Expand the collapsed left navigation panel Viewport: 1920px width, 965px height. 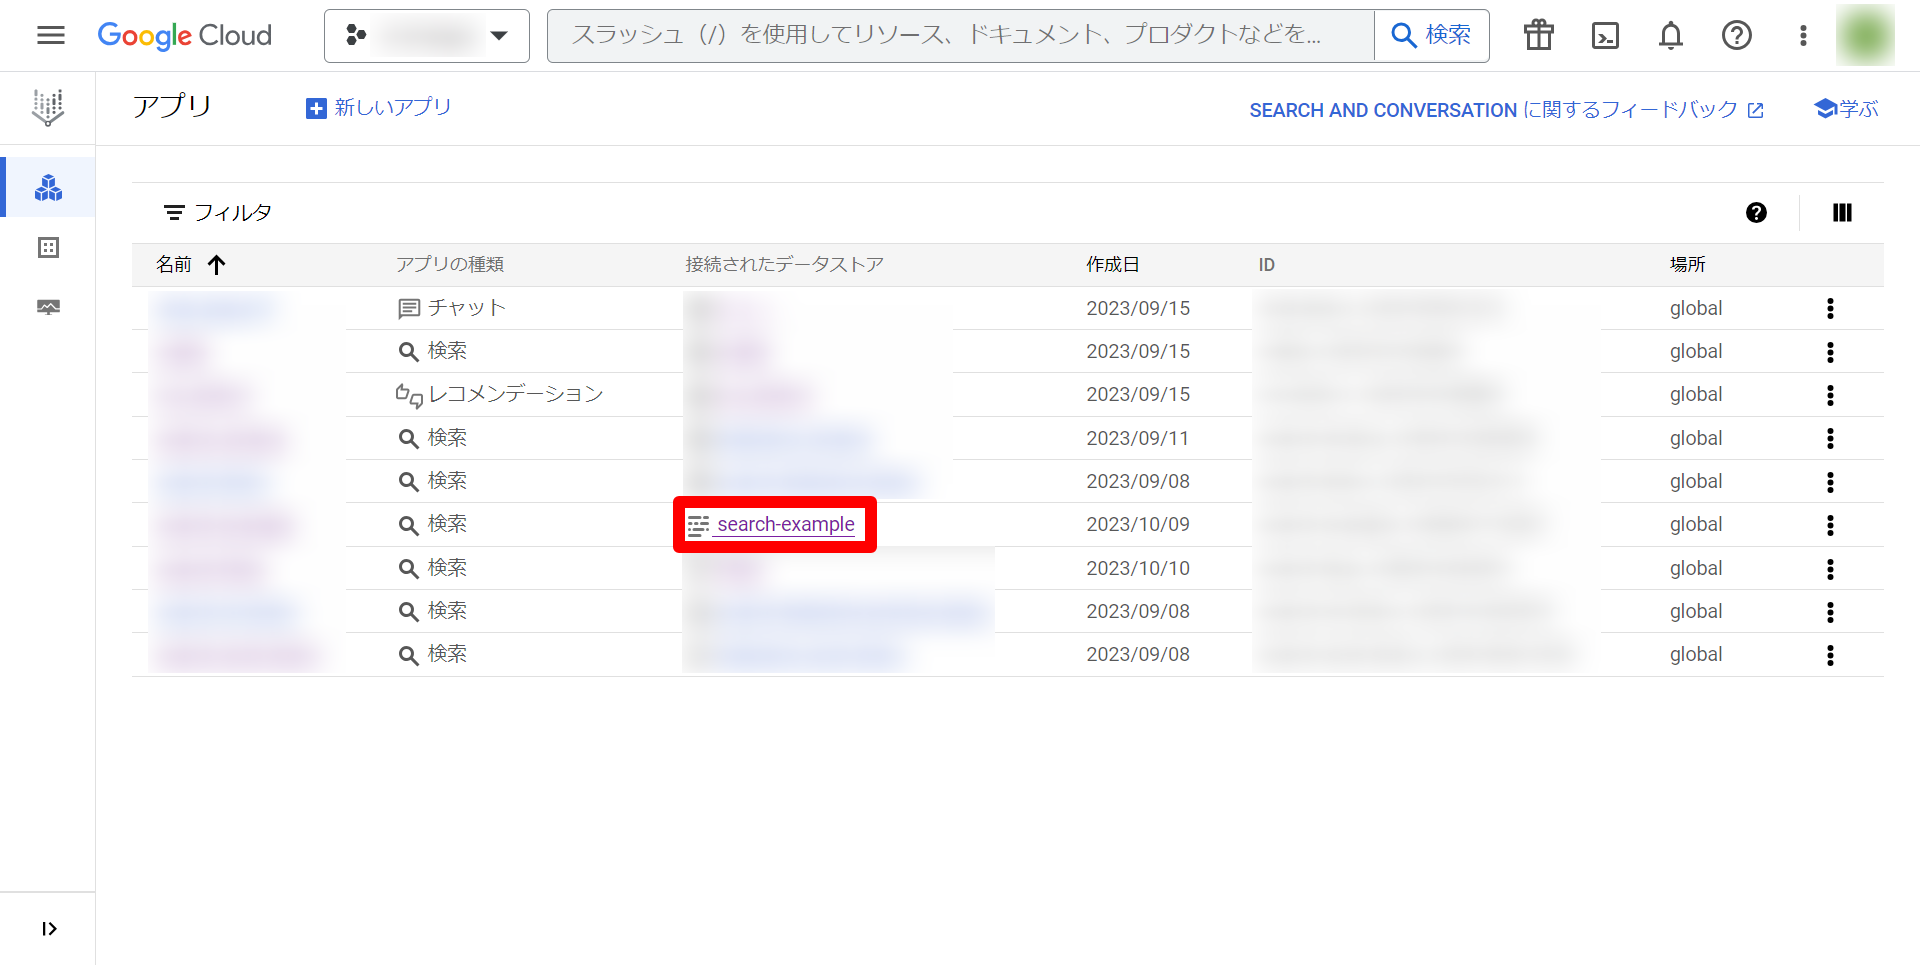(48, 929)
